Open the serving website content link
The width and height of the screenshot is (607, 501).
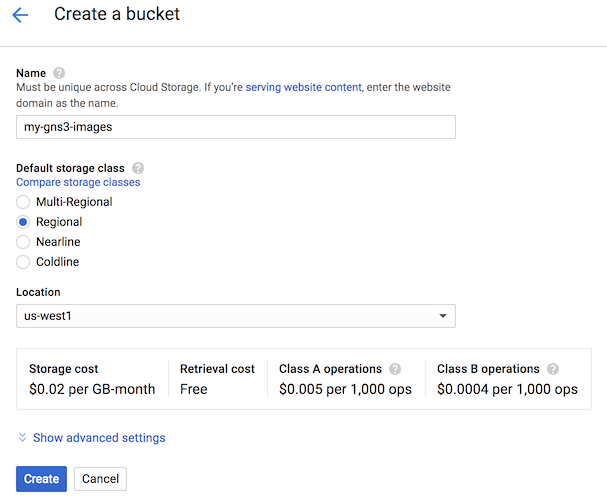click(303, 88)
